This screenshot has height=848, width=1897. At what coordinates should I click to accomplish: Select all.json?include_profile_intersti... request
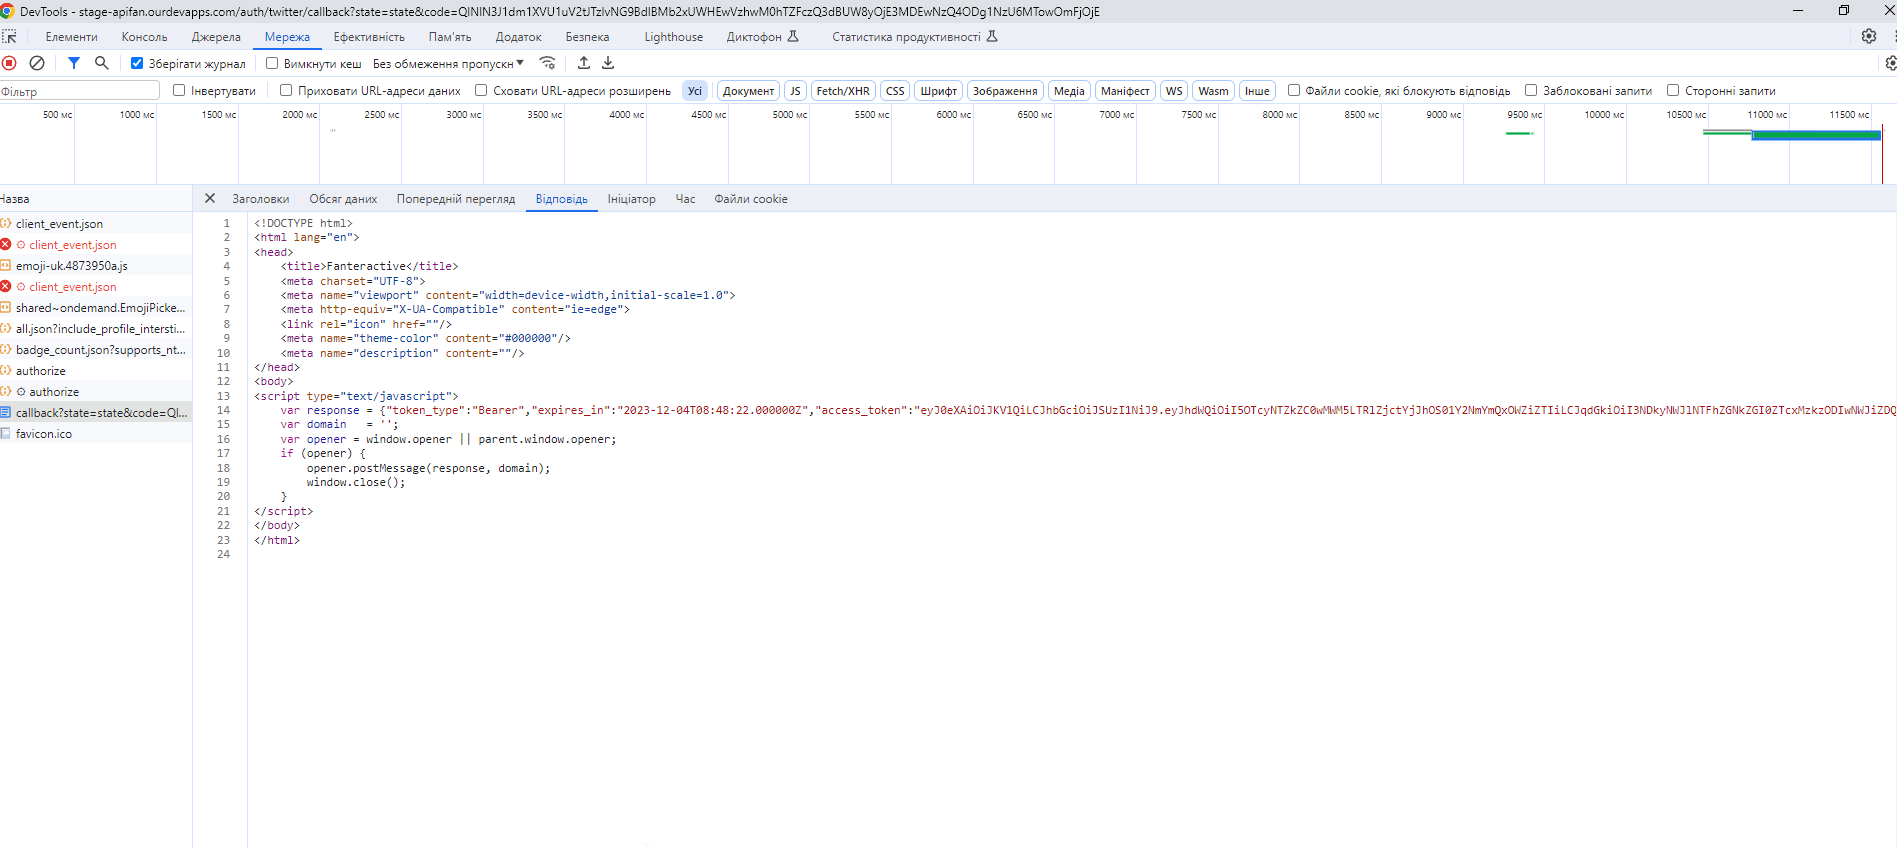pos(96,329)
